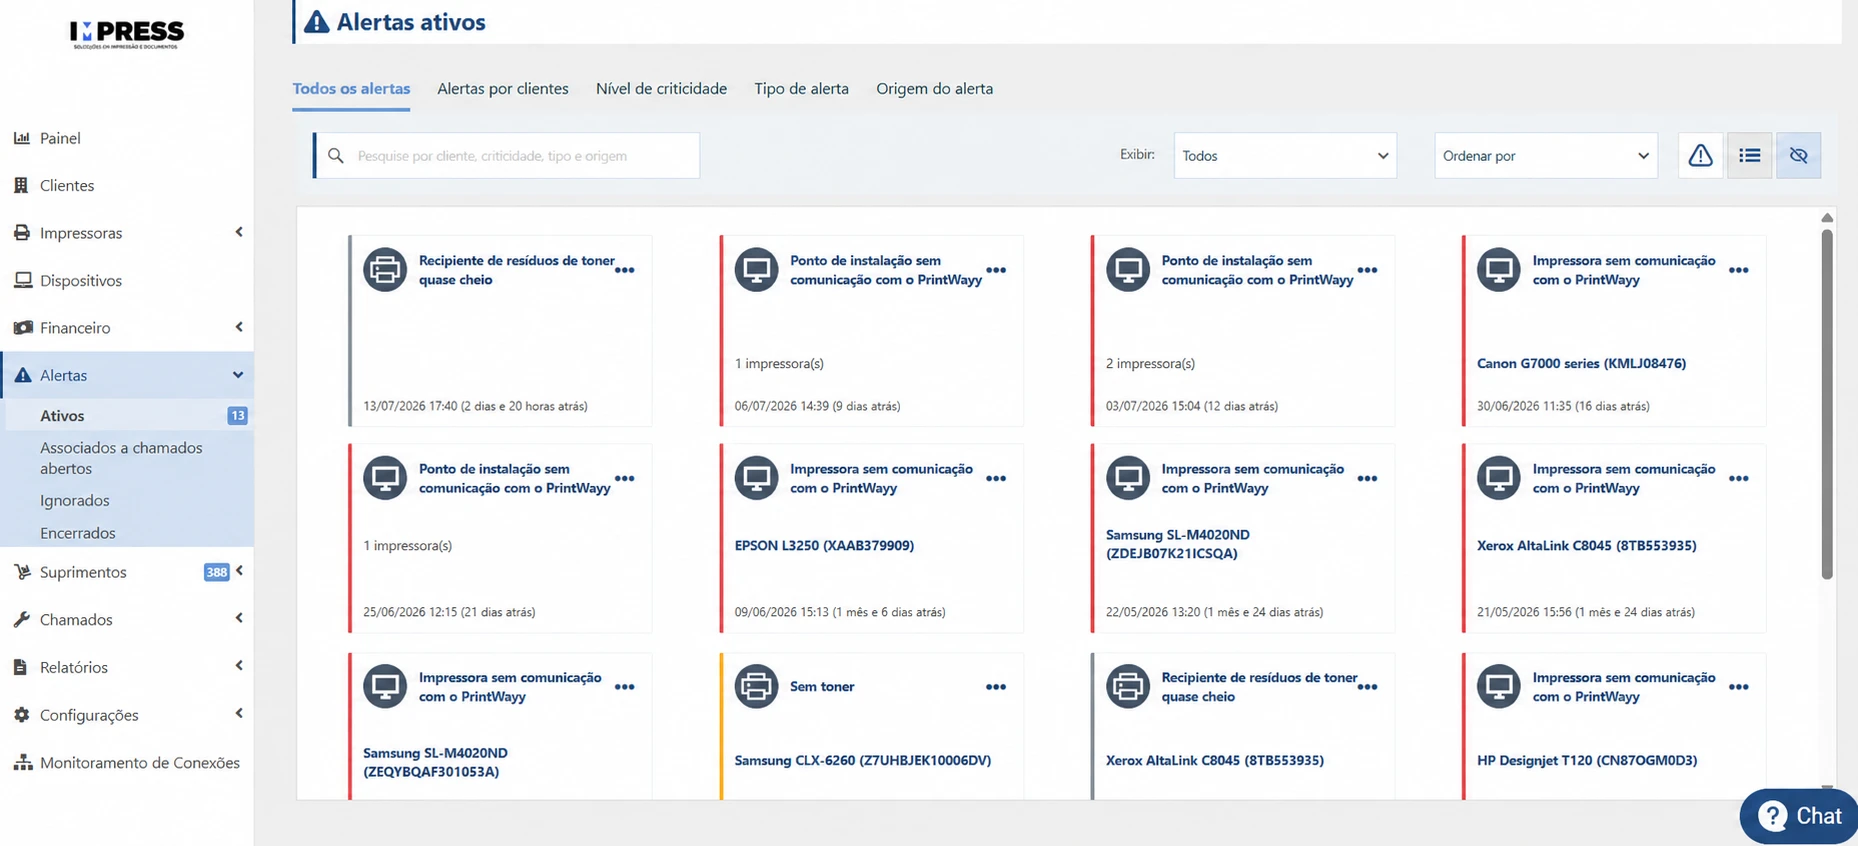
Task: Open Encerrados alerts list
Action: tap(78, 533)
